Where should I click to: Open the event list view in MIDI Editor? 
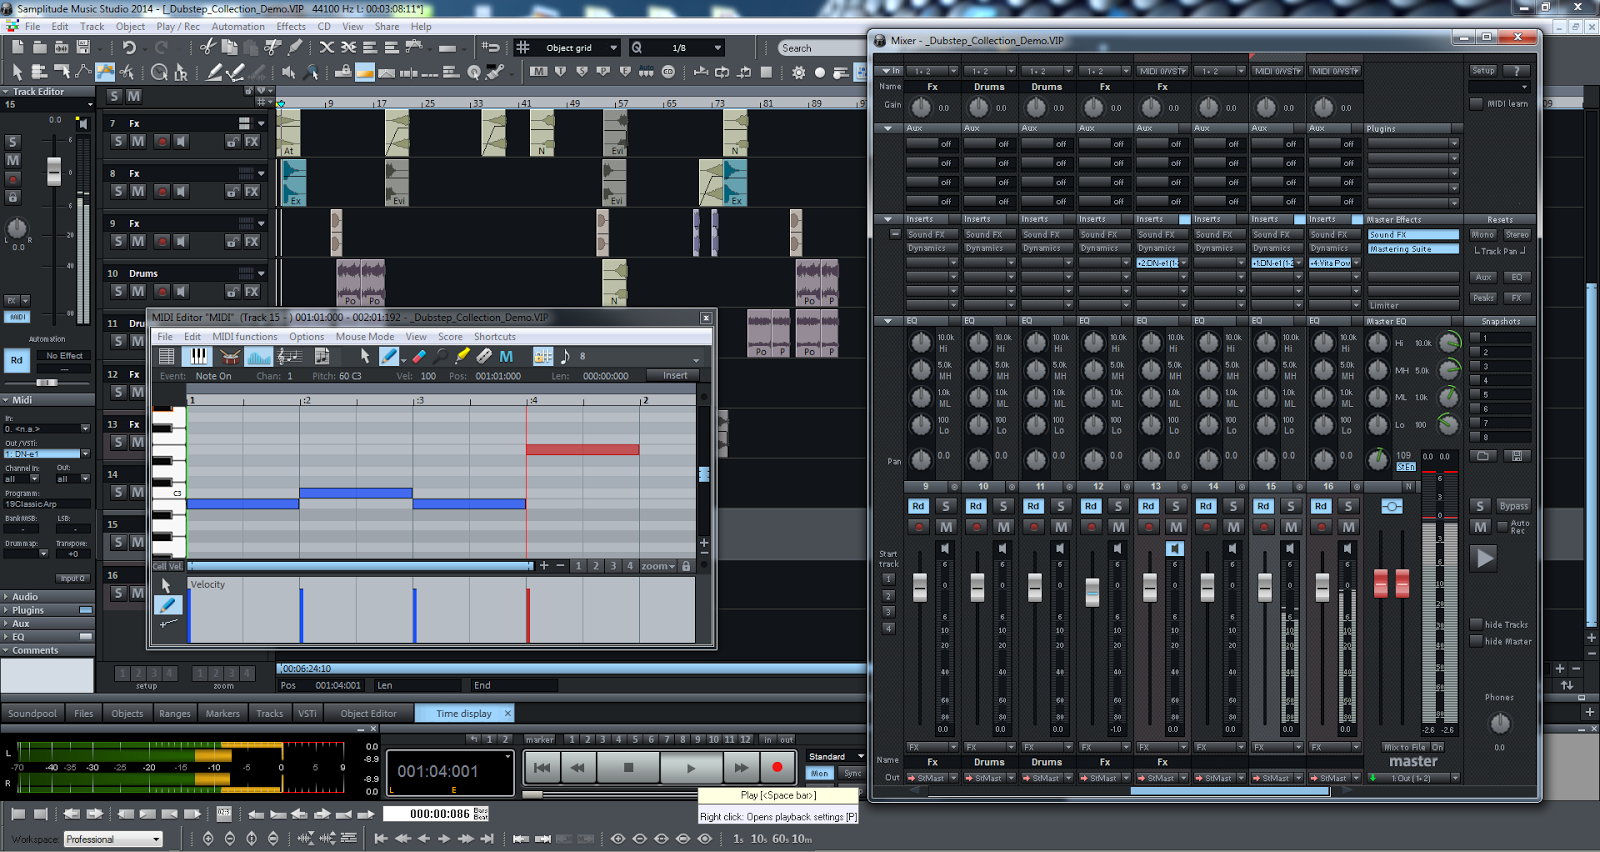point(167,356)
